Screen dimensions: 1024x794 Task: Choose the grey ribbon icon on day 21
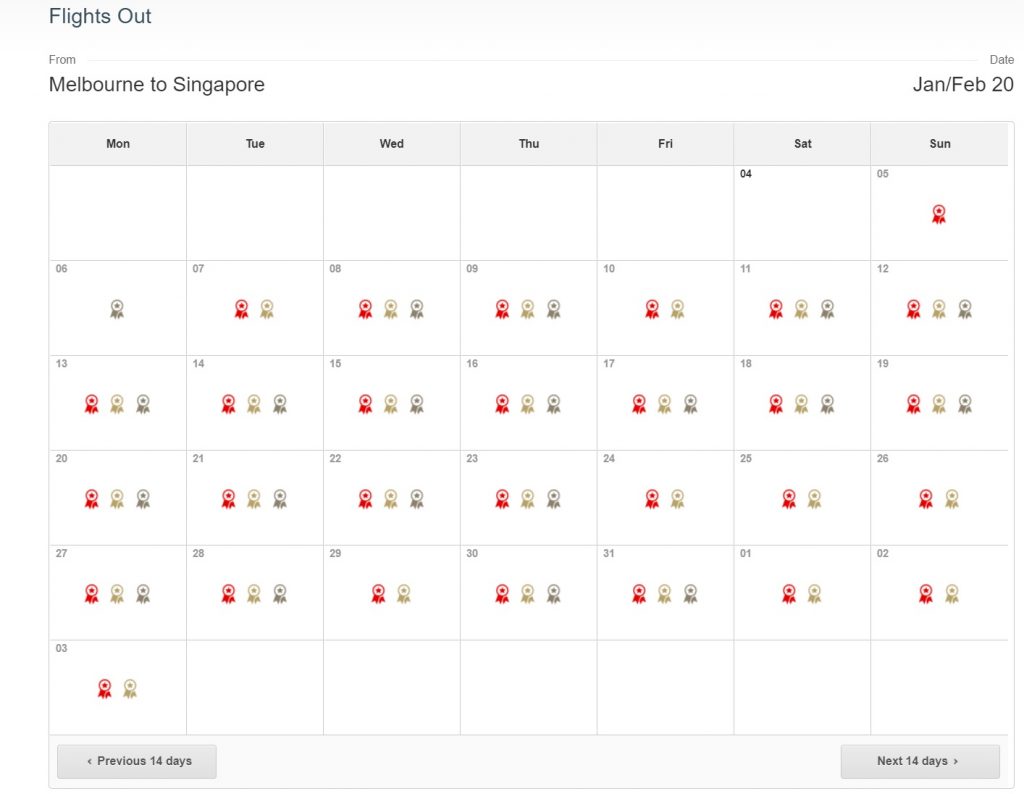(x=280, y=499)
